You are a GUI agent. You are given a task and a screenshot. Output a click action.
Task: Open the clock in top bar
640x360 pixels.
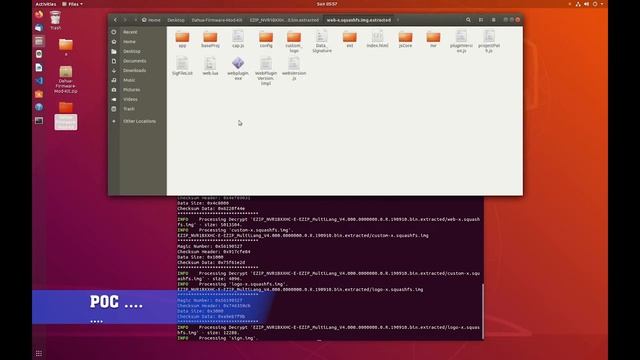327,4
